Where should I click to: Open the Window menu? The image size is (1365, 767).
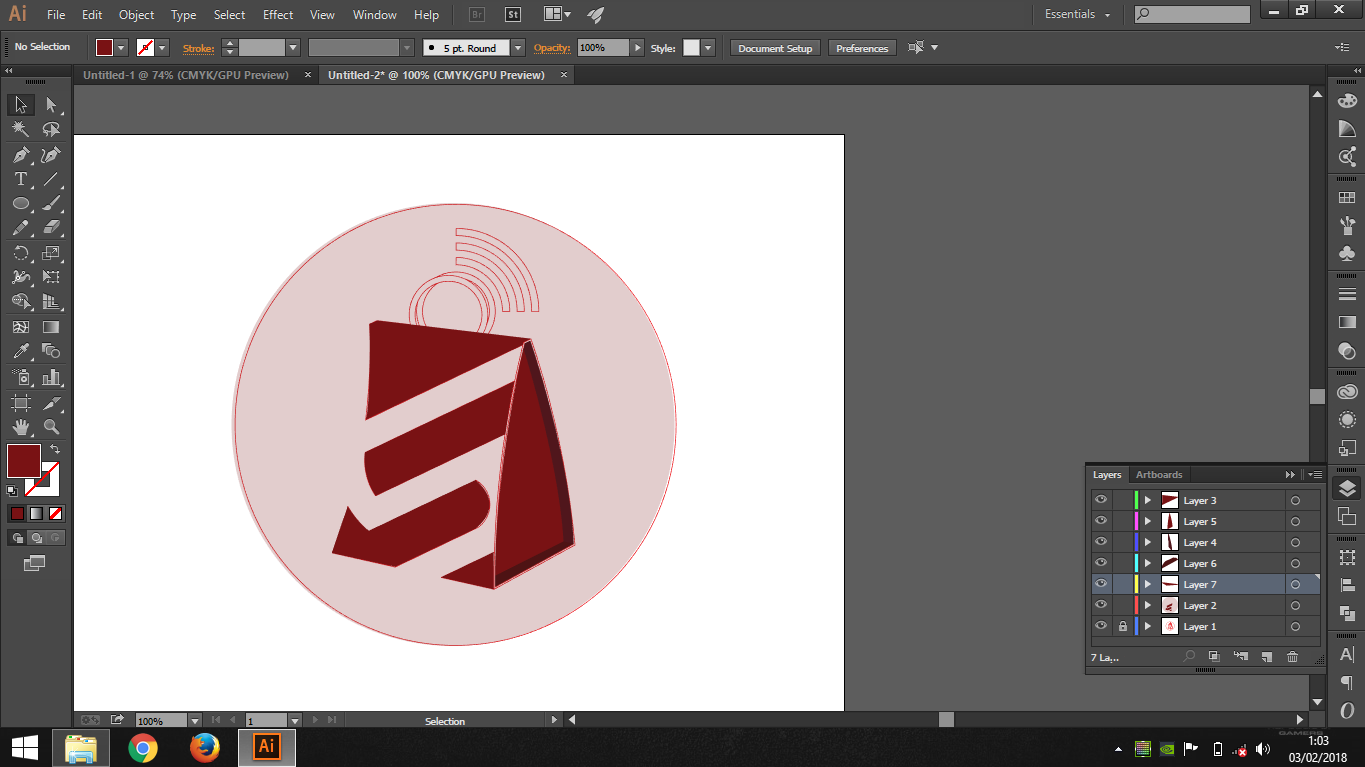click(x=375, y=15)
